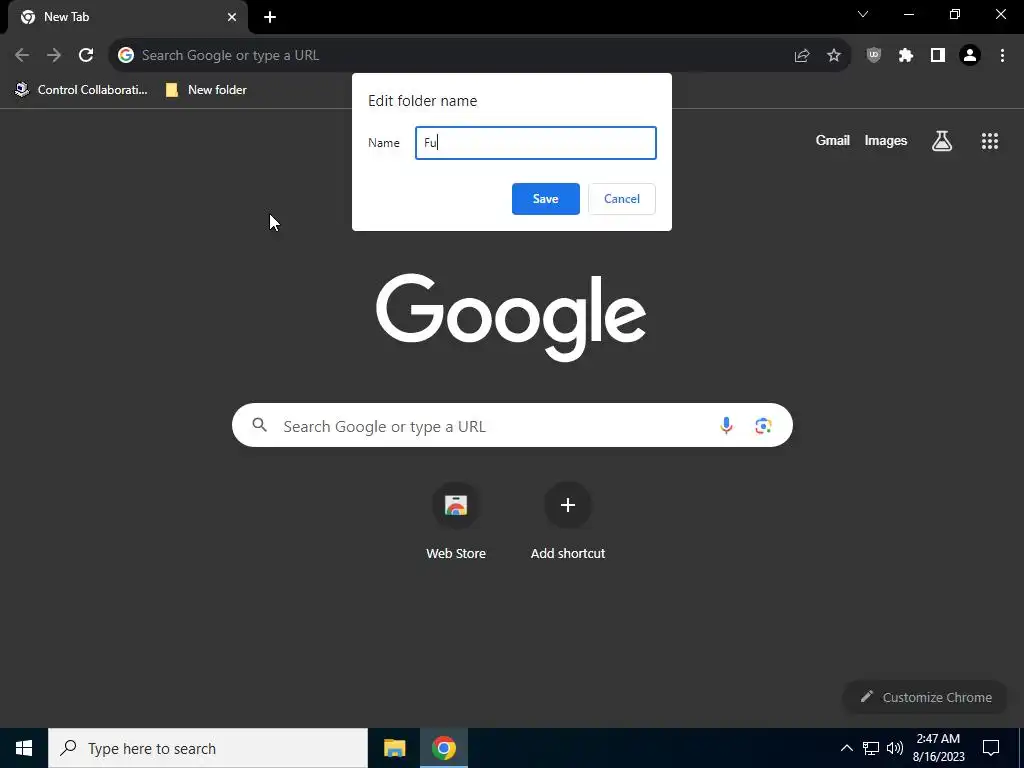Open the Images link
1024x768 pixels.
886,140
